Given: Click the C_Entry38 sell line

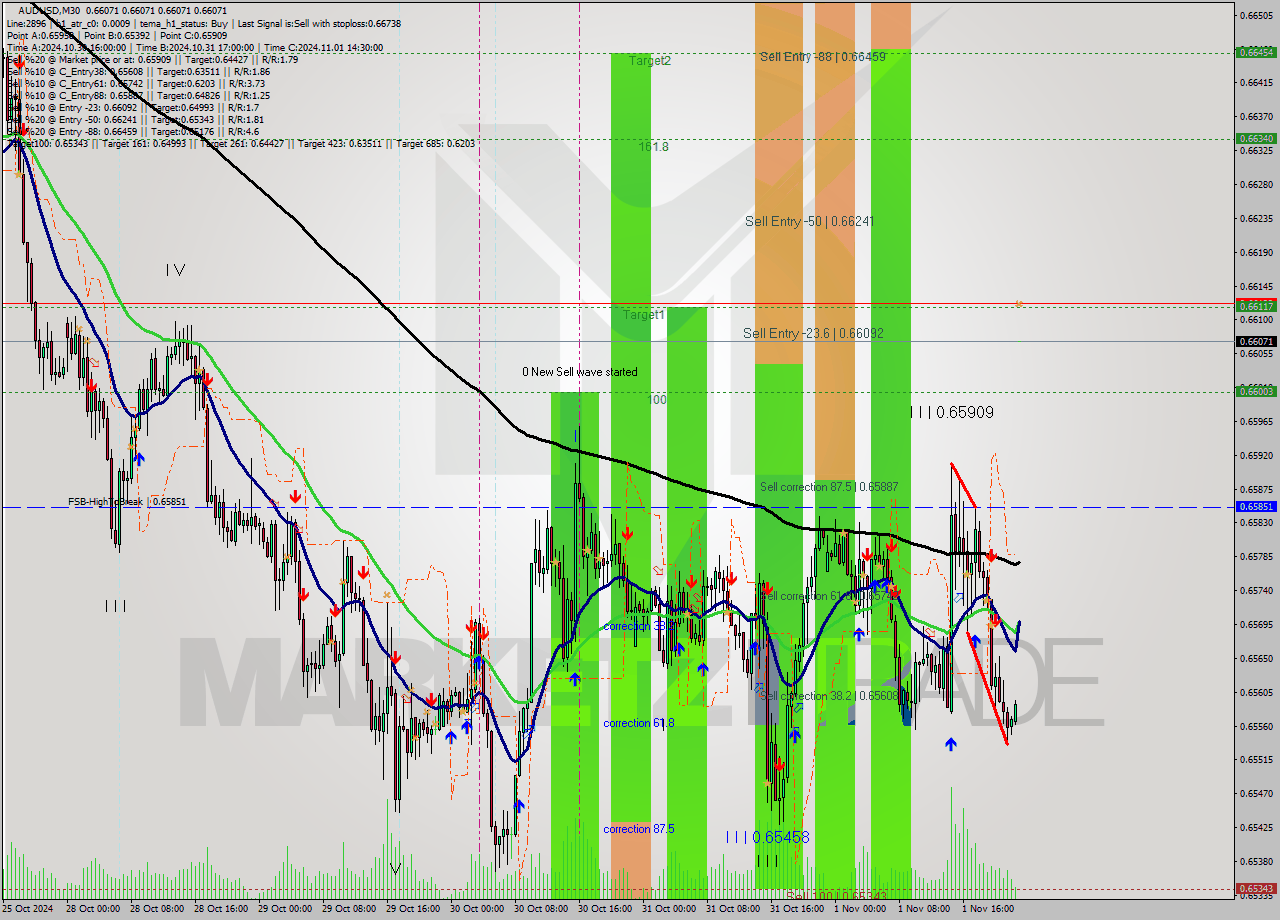Looking at the screenshot, I should click(x=138, y=71).
